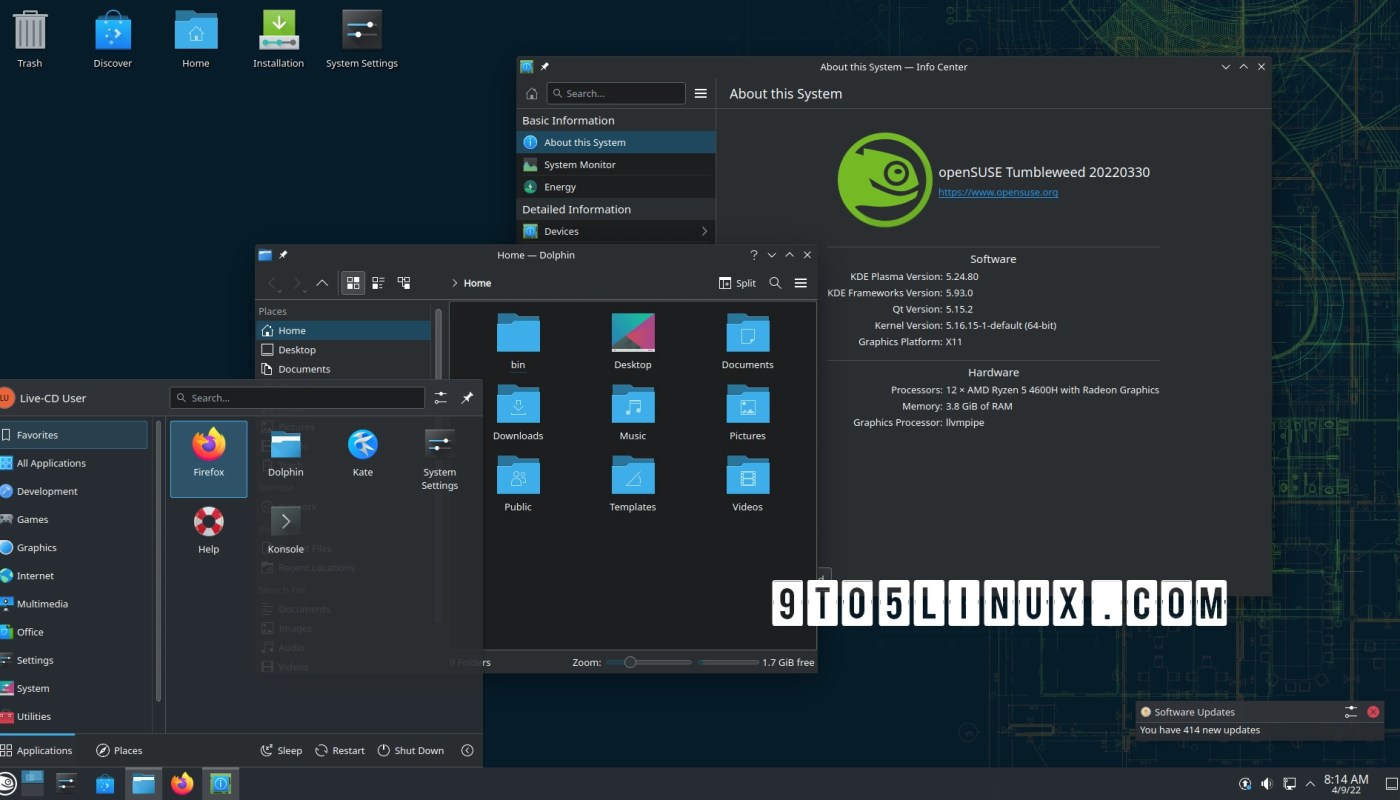Open the bin folder in Dolphin
This screenshot has width=1400, height=800.
pos(518,342)
